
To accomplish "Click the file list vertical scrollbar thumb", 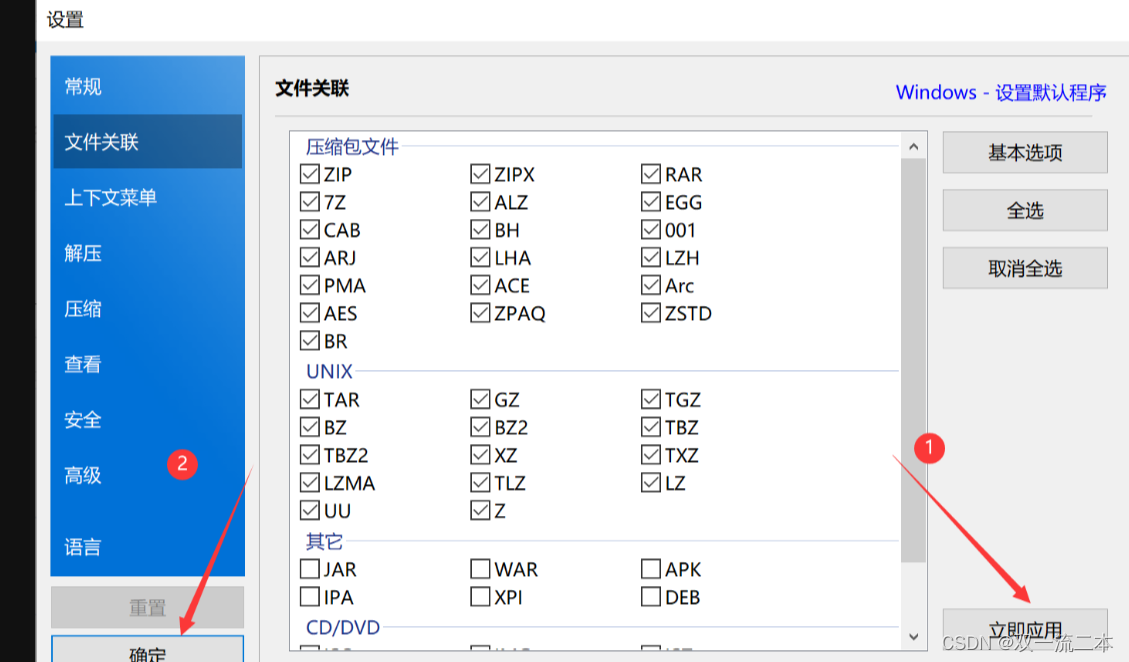I will 914,360.
